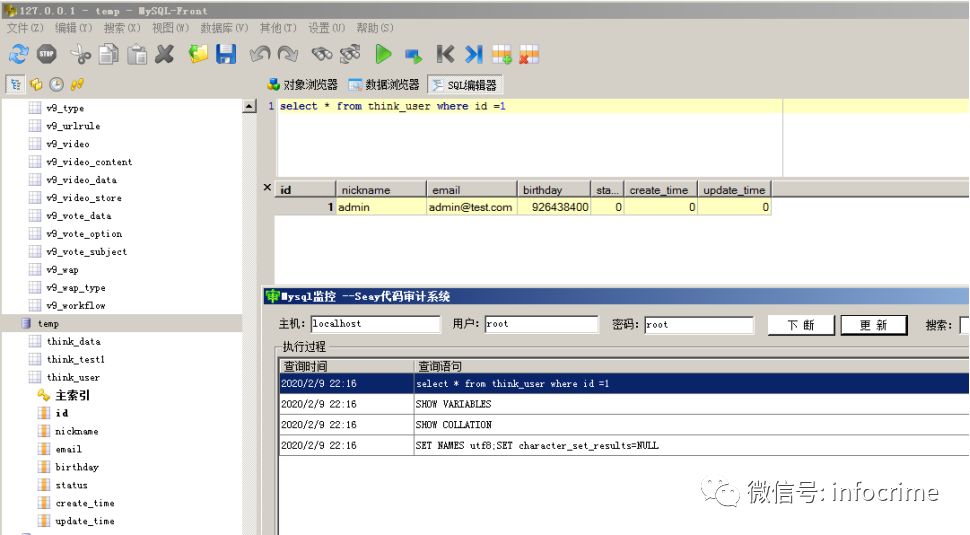Click the binoculars Find icon
970x535 pixels.
pyautogui.click(x=322, y=54)
